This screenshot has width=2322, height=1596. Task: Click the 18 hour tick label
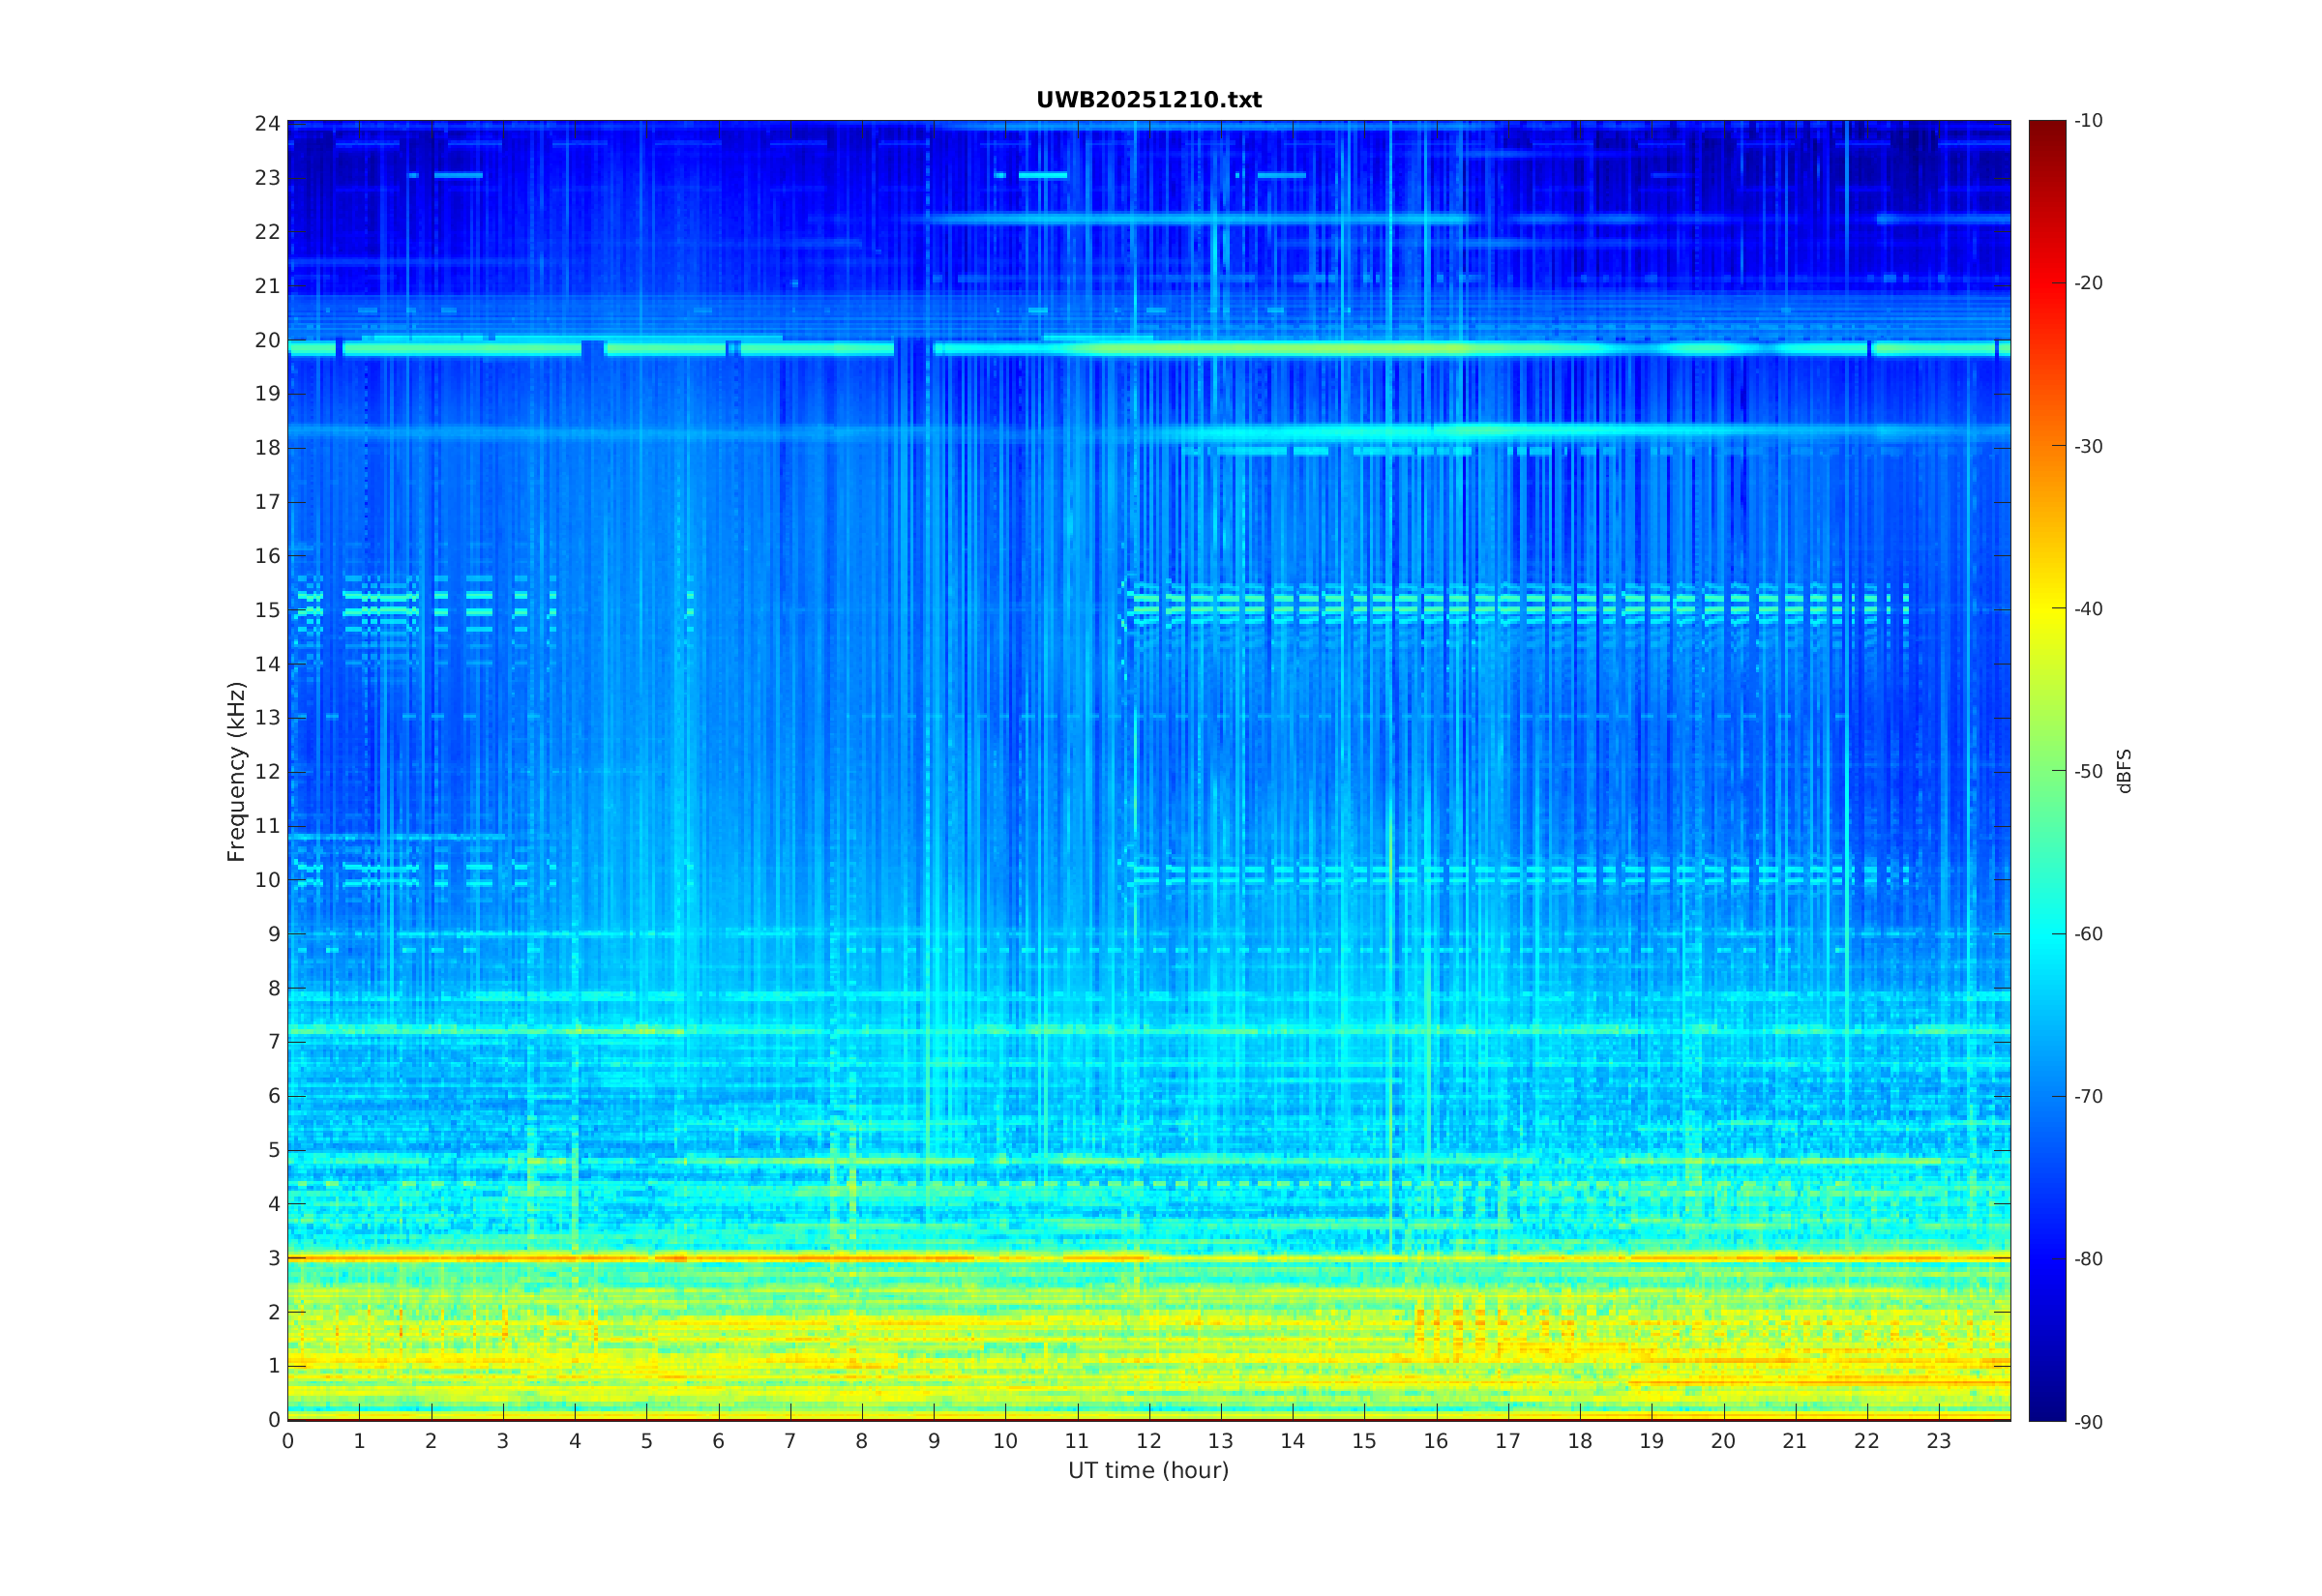click(x=1579, y=1441)
